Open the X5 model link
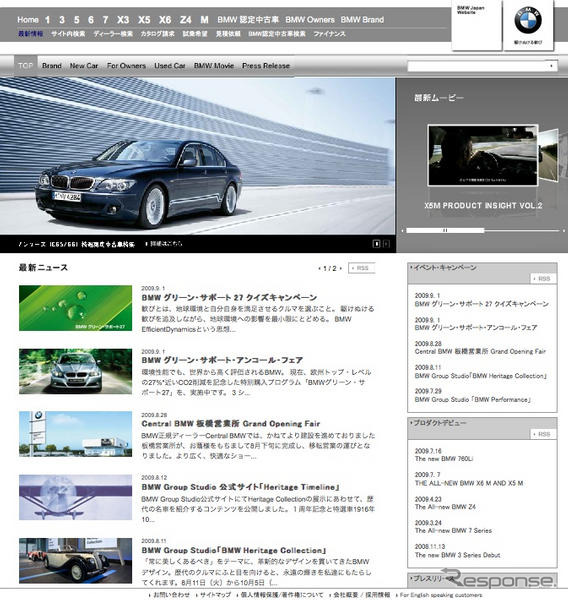The width and height of the screenshot is (568, 600). pyautogui.click(x=144, y=20)
